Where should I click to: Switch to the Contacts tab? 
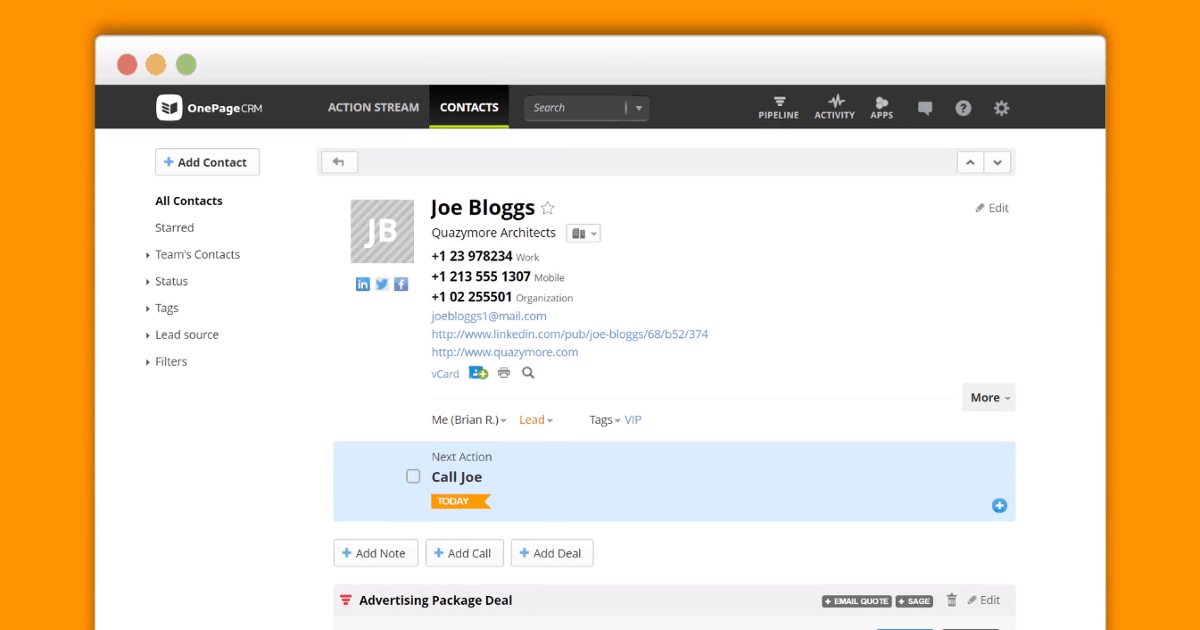(x=469, y=106)
